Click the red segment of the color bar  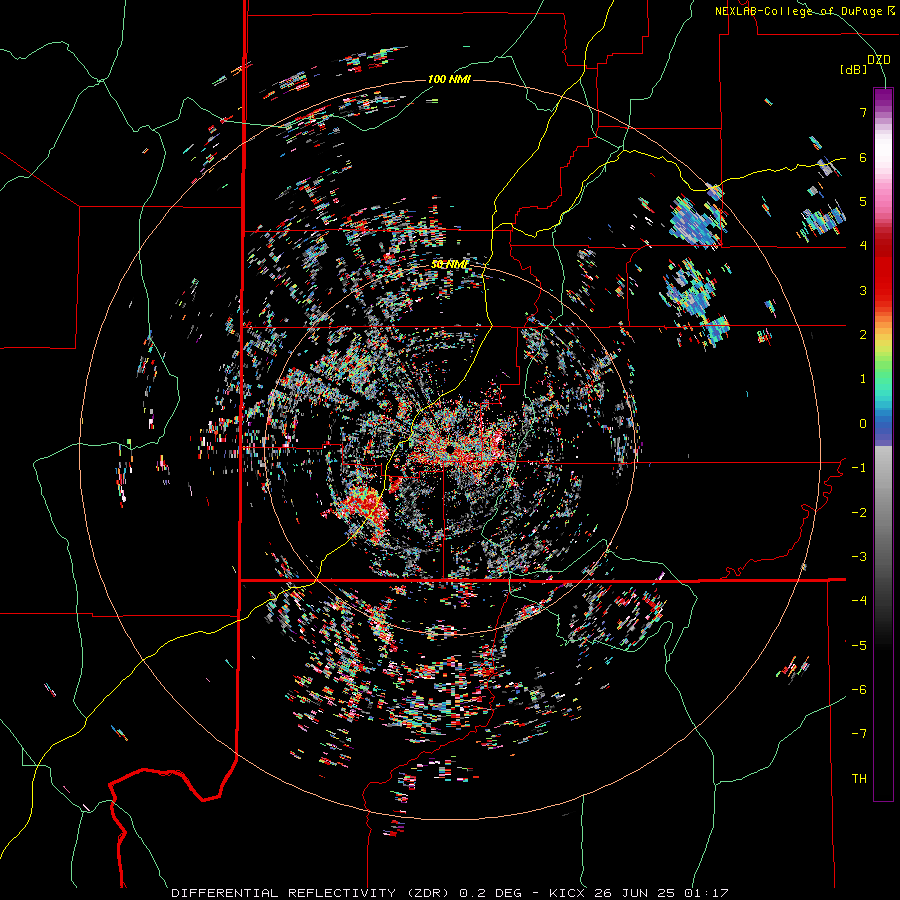(883, 270)
